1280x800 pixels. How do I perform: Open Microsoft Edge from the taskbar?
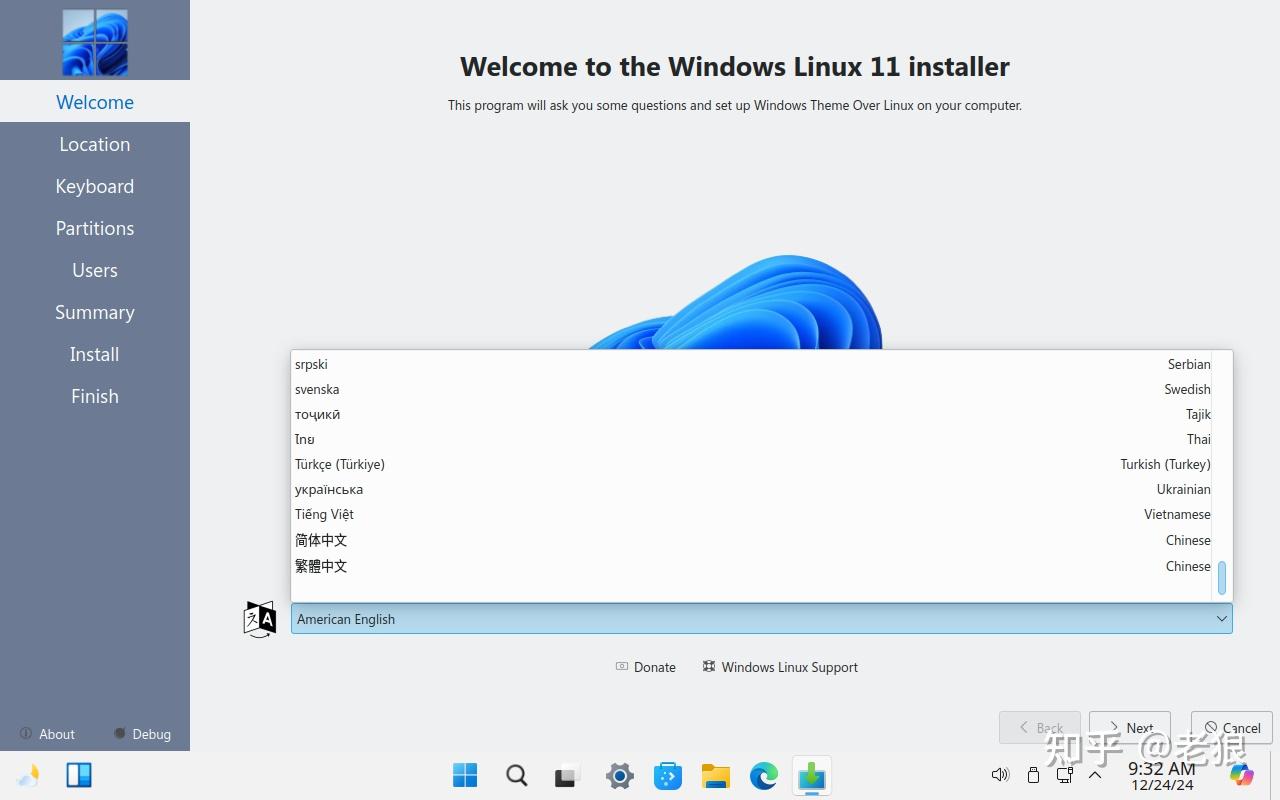pos(763,775)
